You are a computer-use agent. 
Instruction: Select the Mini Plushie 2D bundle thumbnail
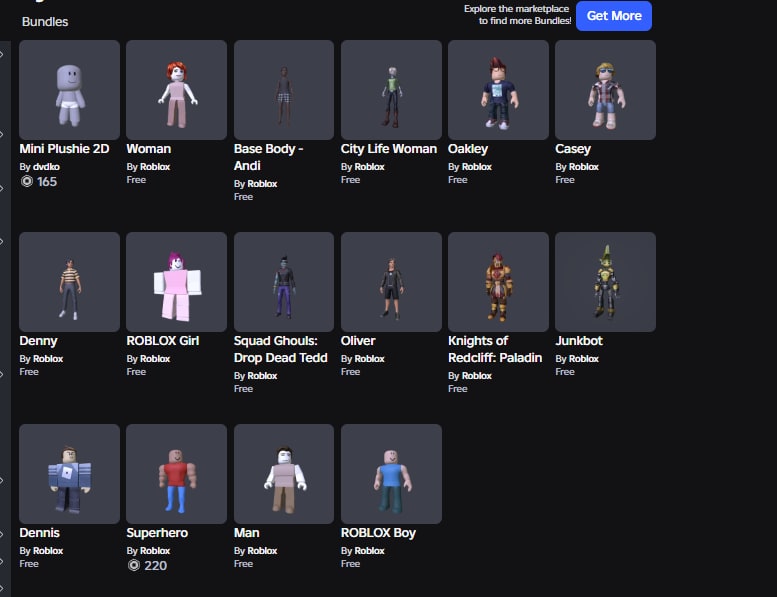click(69, 90)
